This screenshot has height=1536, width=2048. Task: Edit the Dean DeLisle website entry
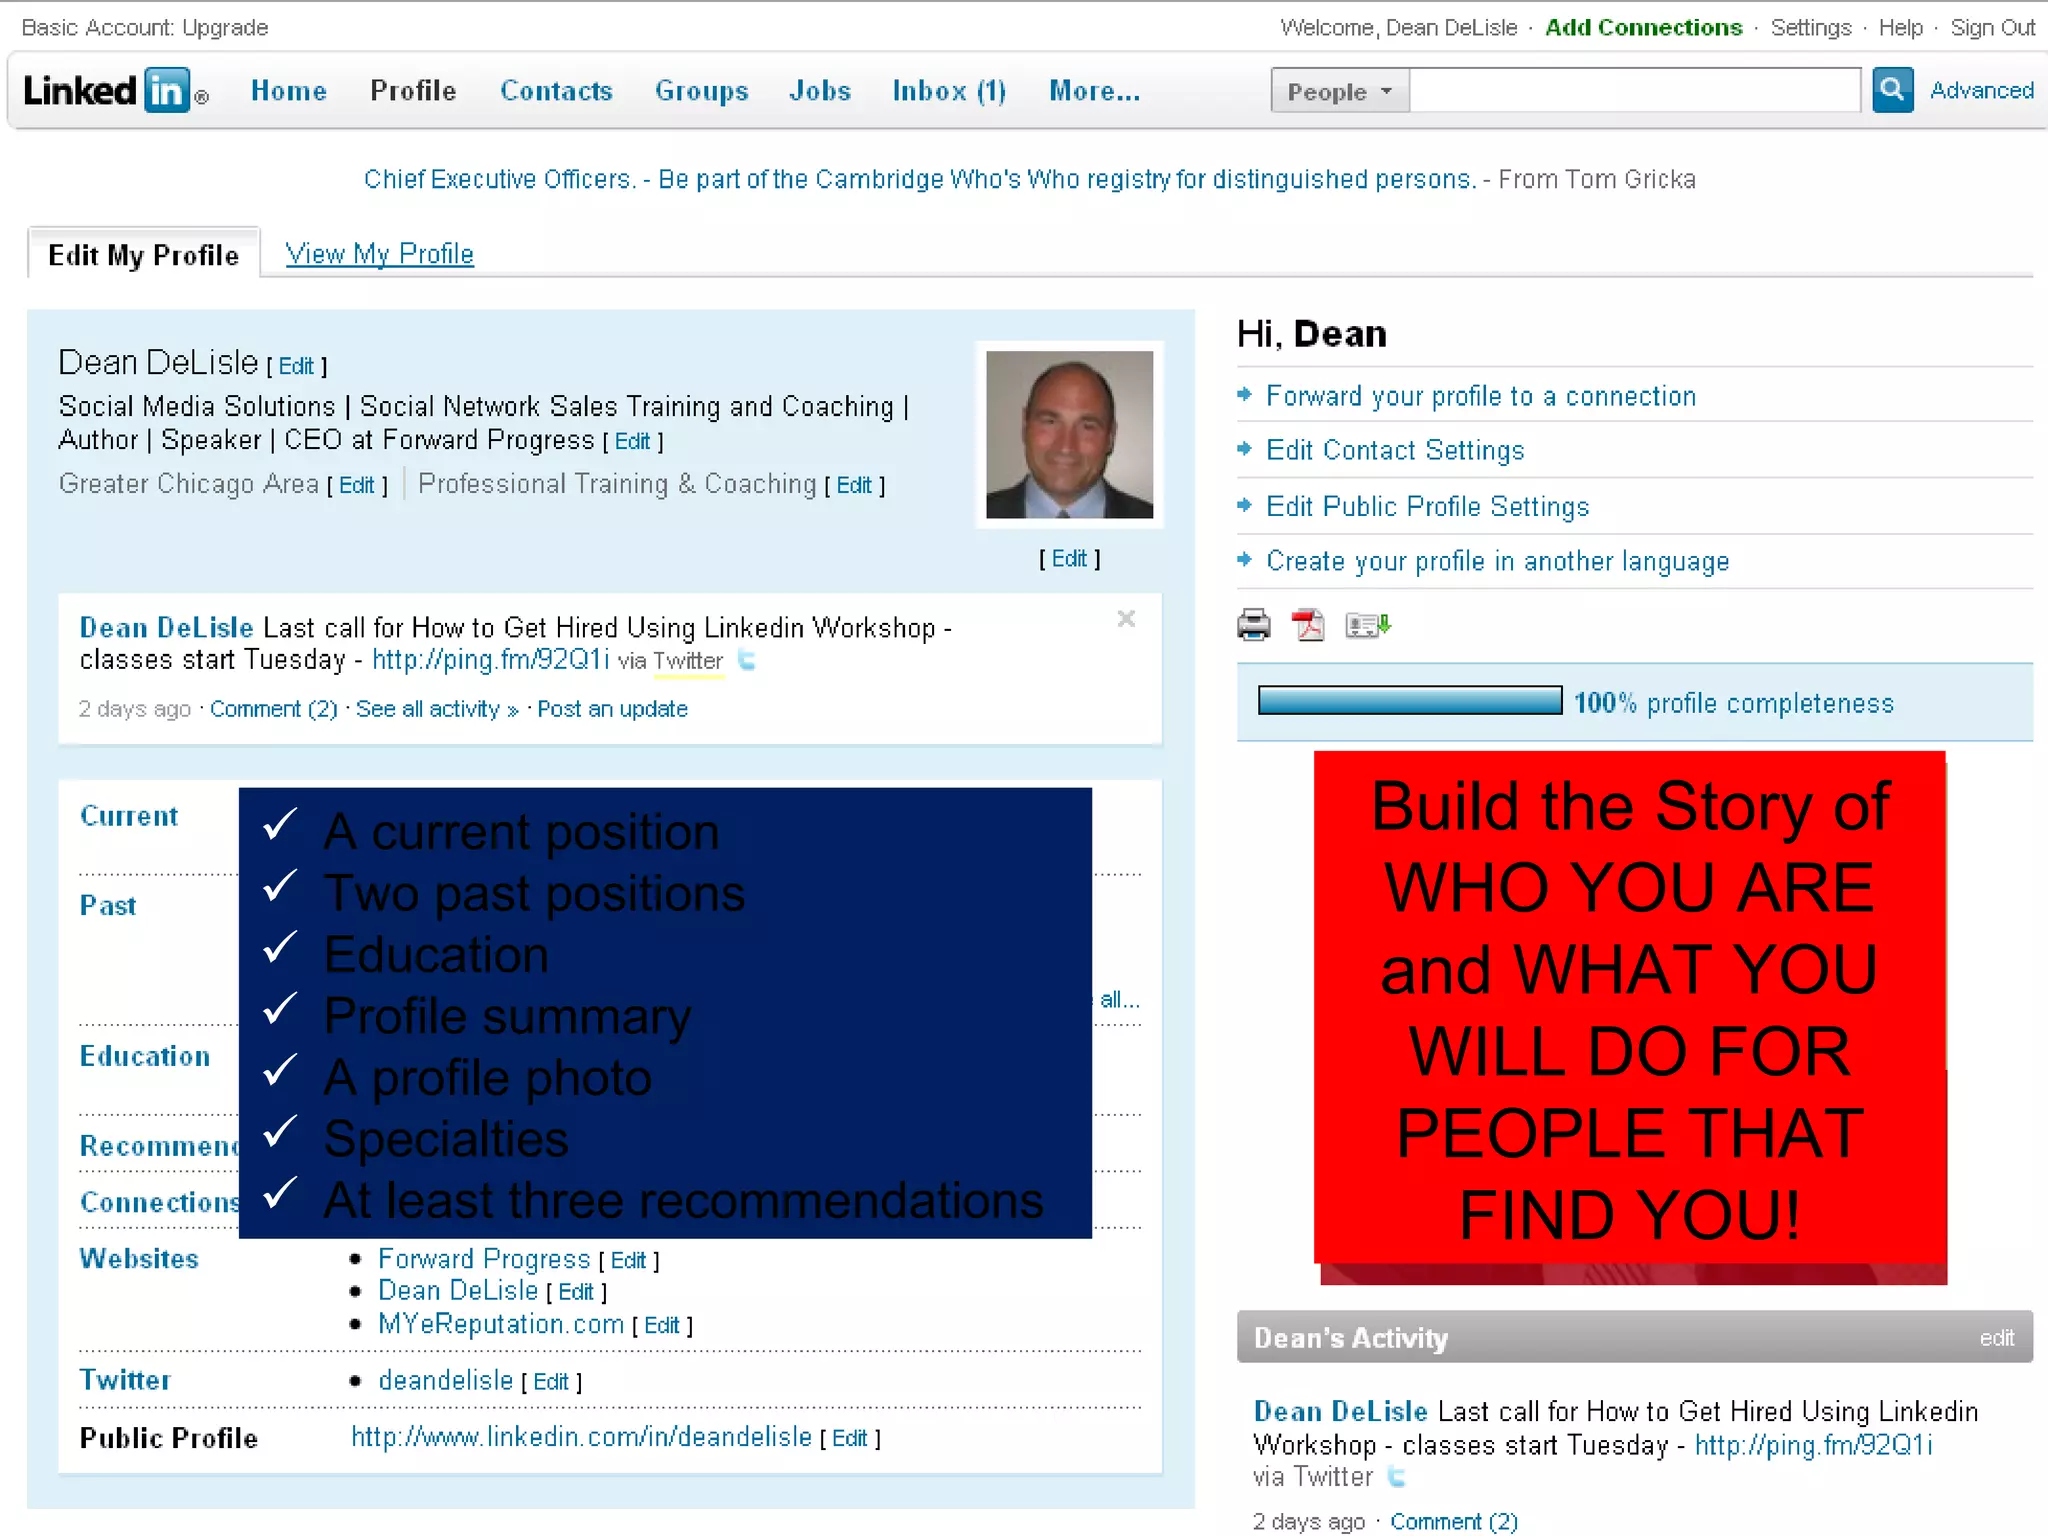[575, 1293]
